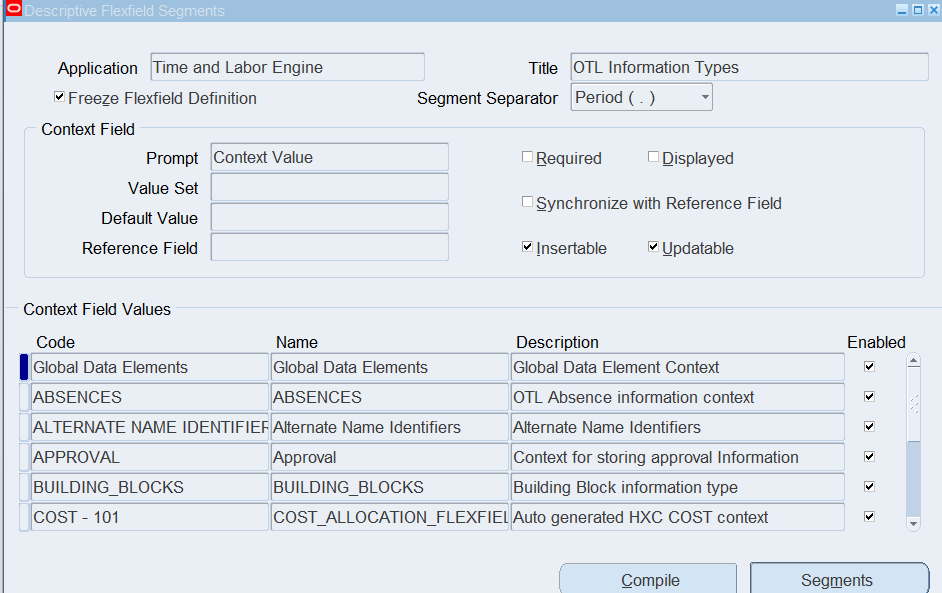Click the scrollbar down arrow in Context Field Values

click(913, 523)
